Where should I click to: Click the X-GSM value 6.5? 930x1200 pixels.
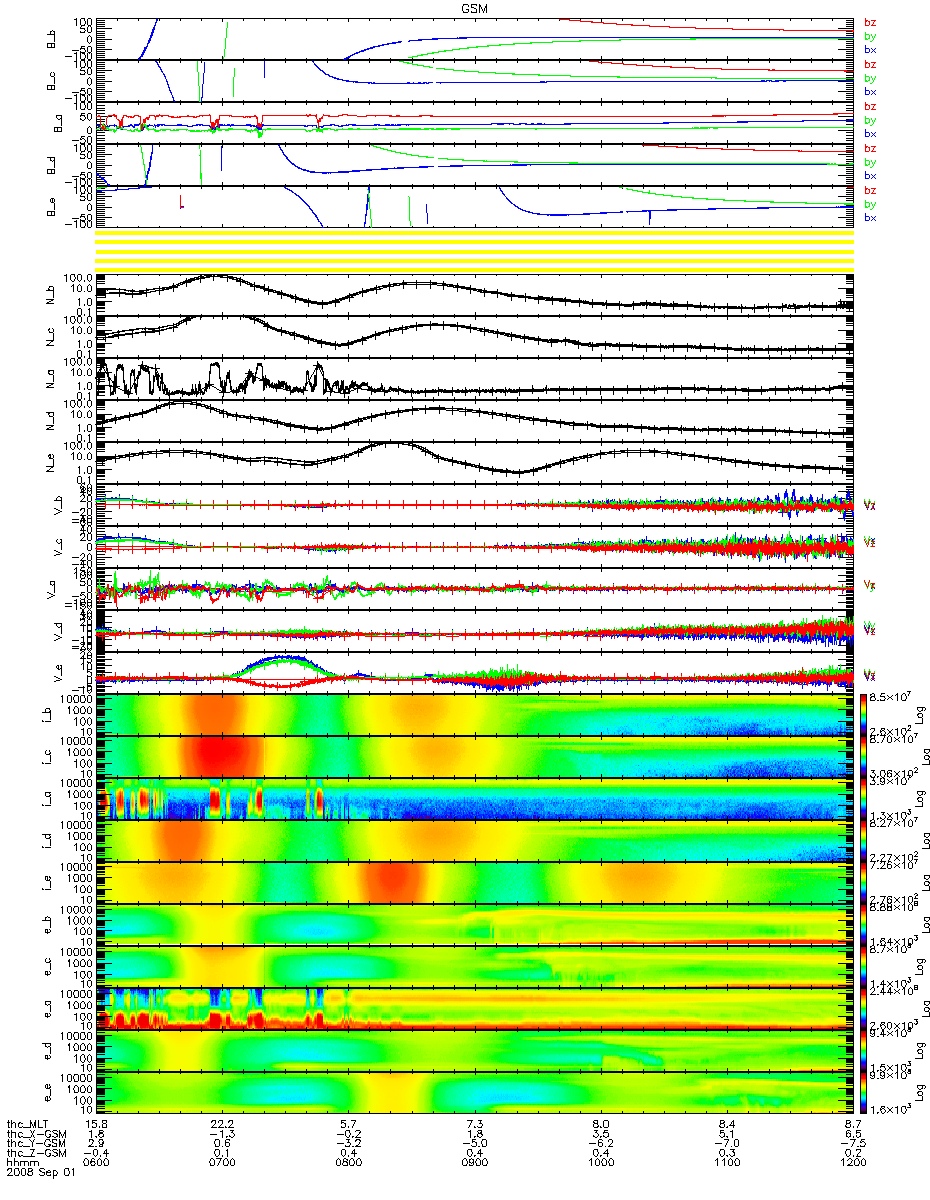(854, 1133)
